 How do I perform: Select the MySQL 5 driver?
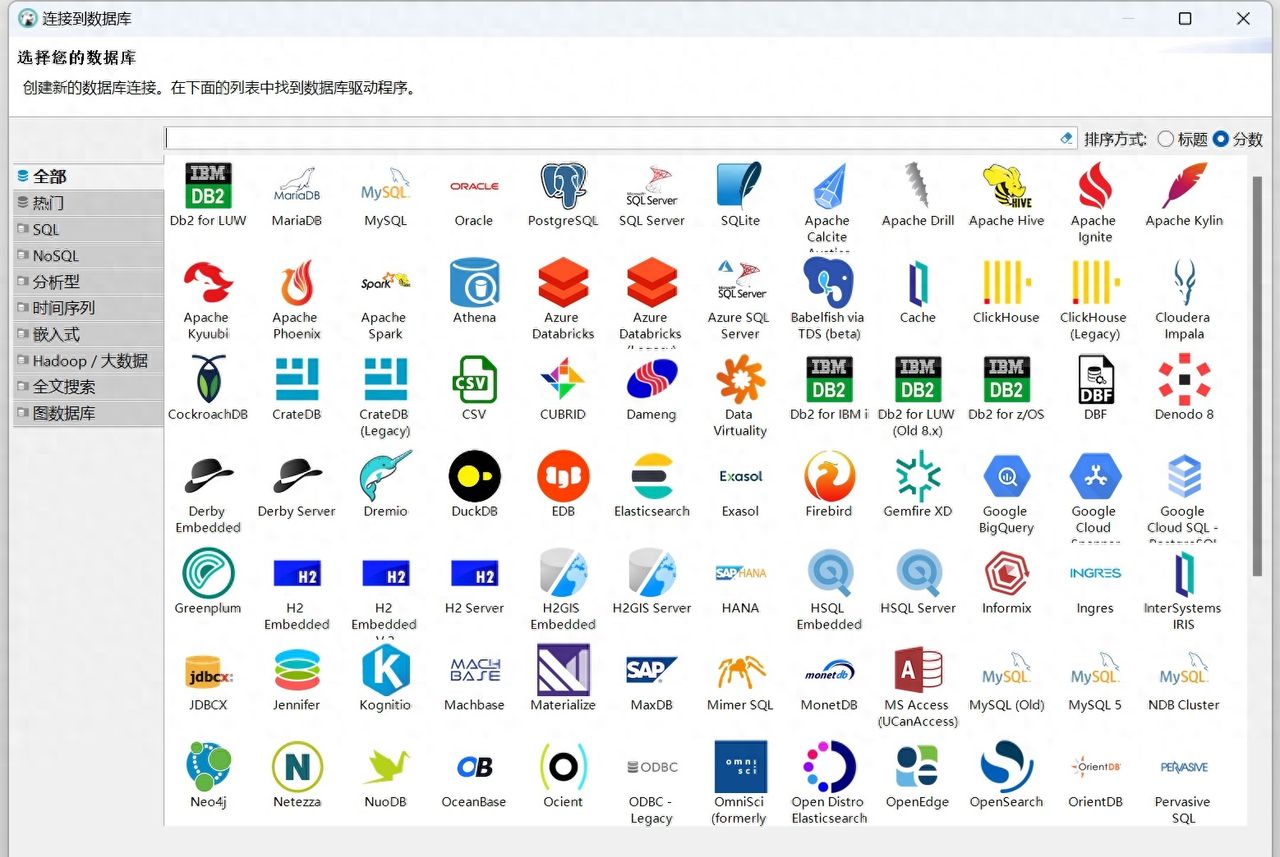click(x=1095, y=671)
